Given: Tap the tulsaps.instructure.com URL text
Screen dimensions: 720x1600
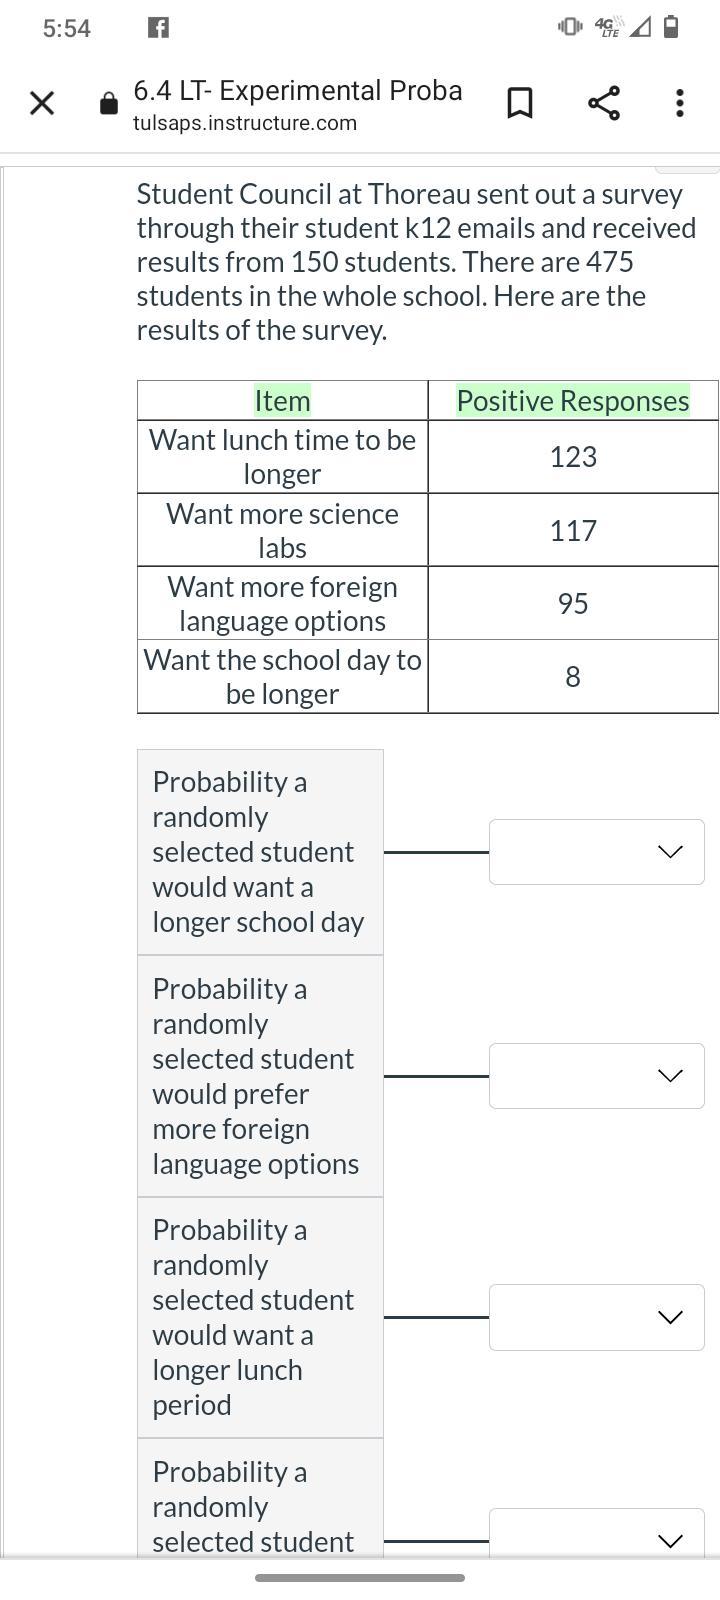Looking at the screenshot, I should [245, 123].
